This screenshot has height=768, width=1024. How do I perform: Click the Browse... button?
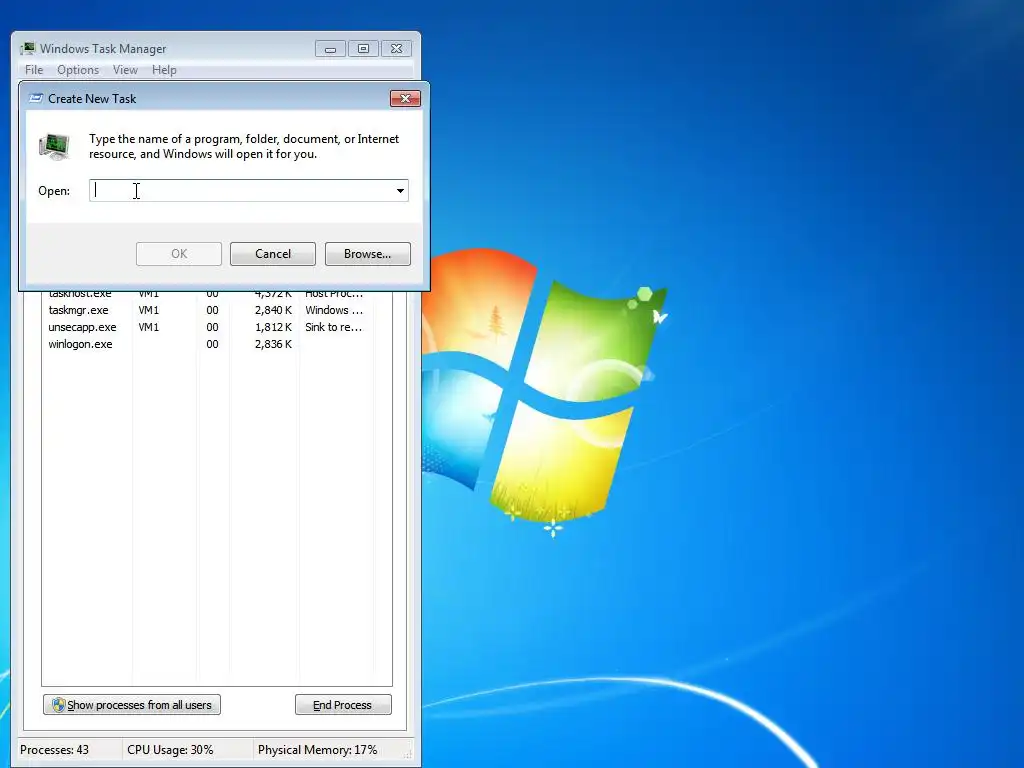[368, 254]
